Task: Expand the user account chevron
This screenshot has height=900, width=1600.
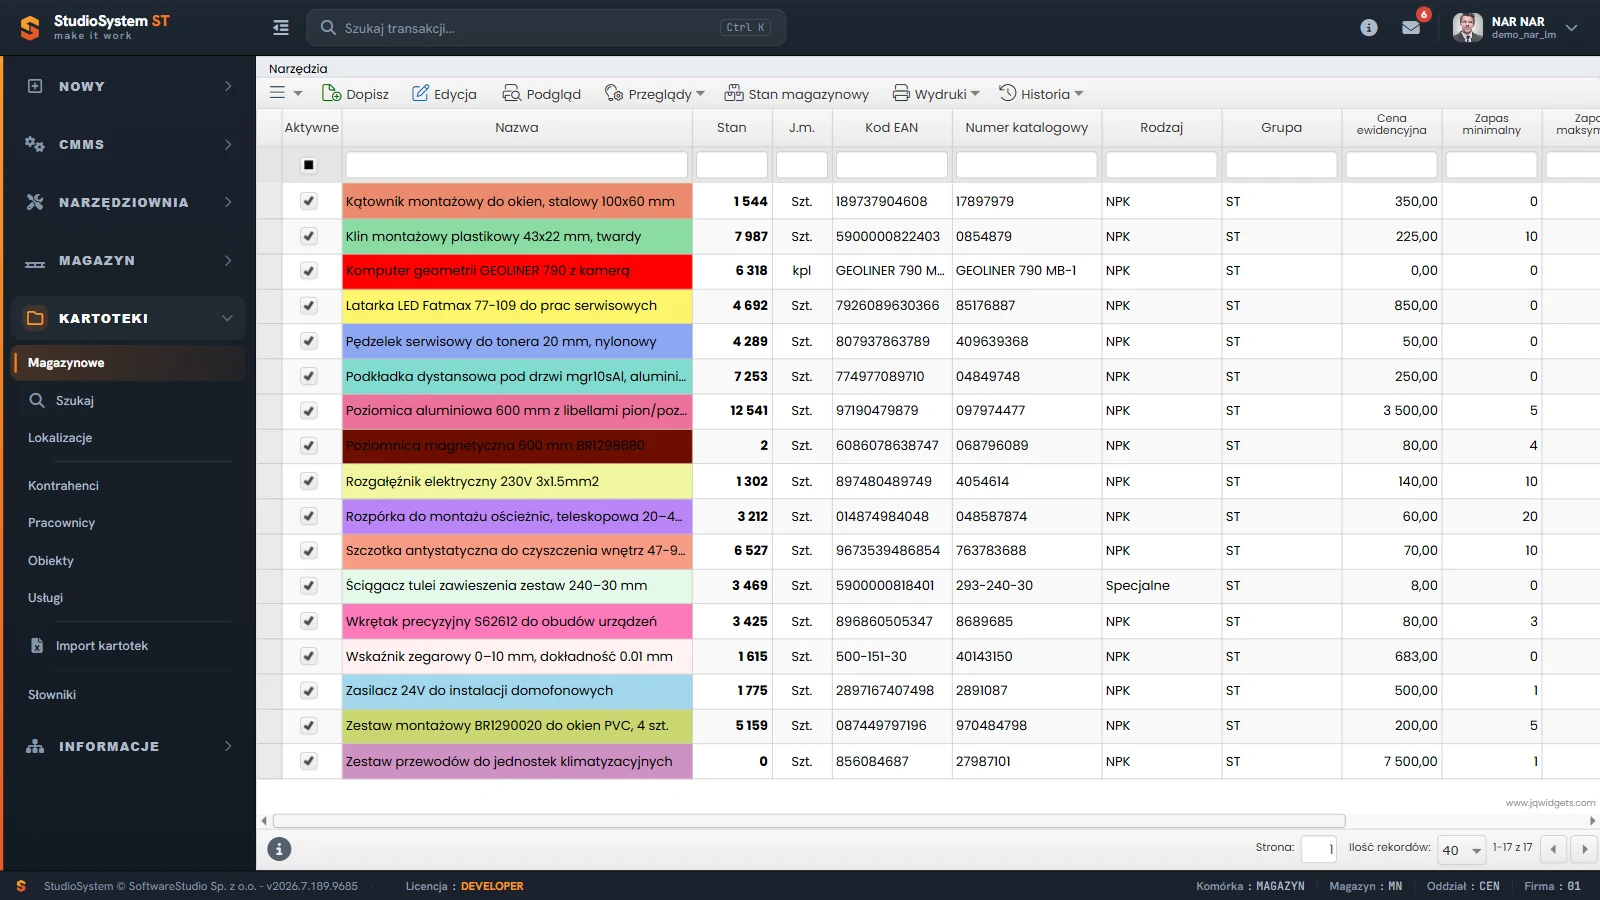Action: [1572, 28]
